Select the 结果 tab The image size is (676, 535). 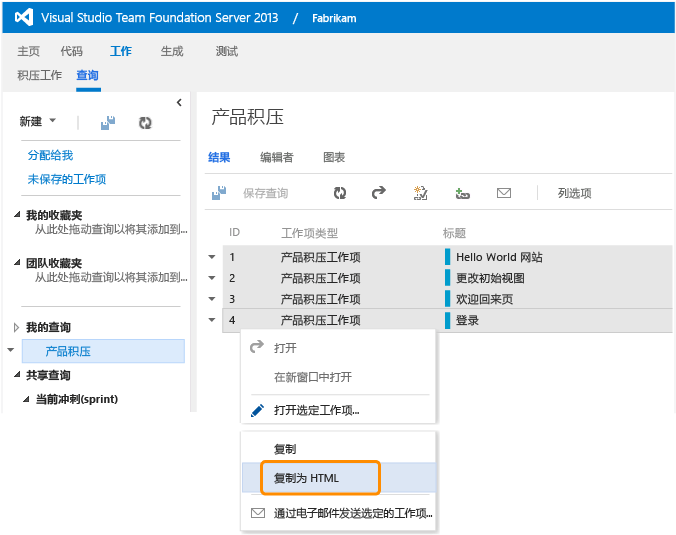[219, 157]
